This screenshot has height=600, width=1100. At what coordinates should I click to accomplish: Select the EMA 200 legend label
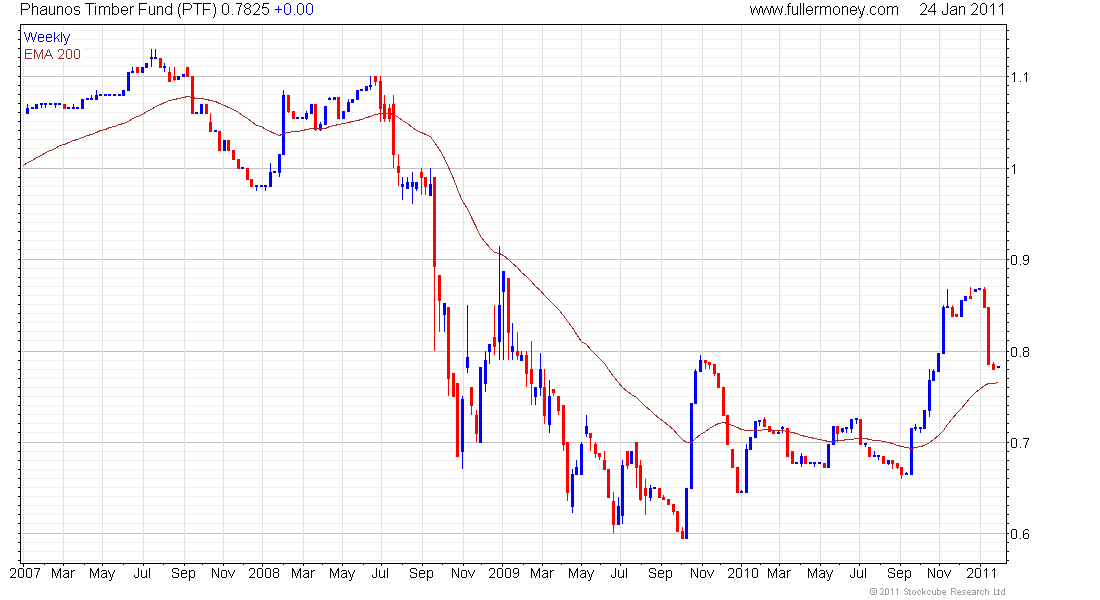[52, 54]
